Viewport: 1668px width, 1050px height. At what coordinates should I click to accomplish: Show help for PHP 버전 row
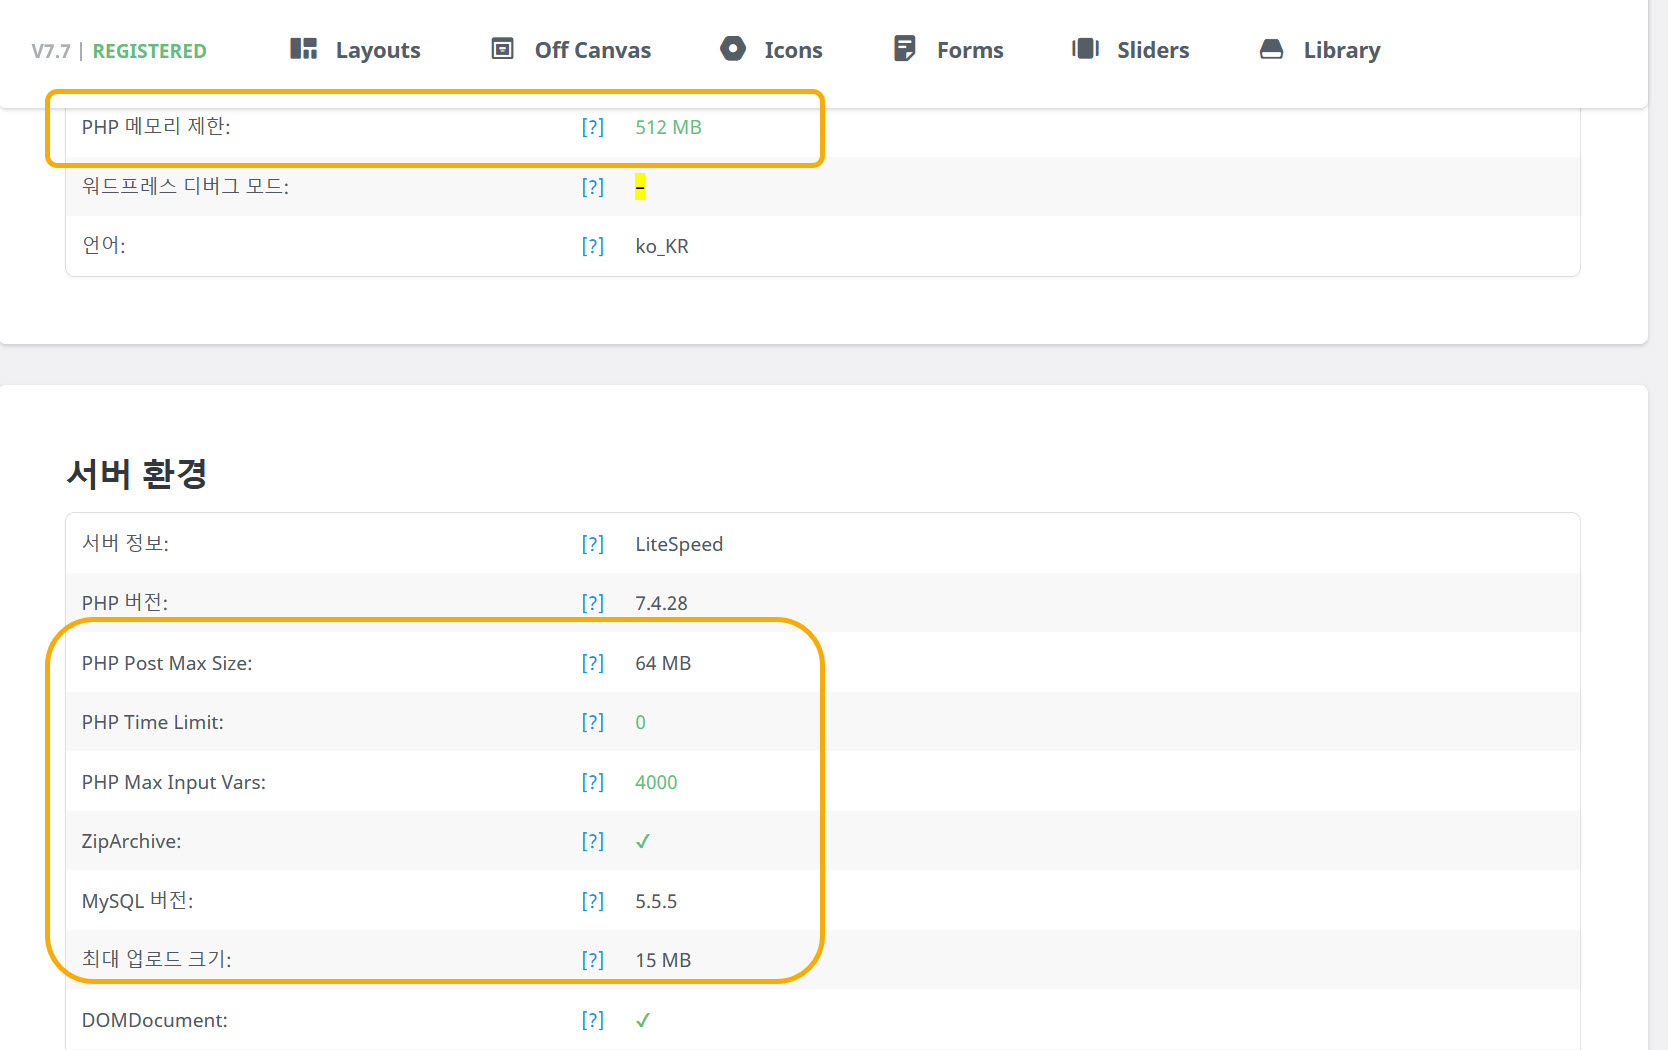click(593, 603)
